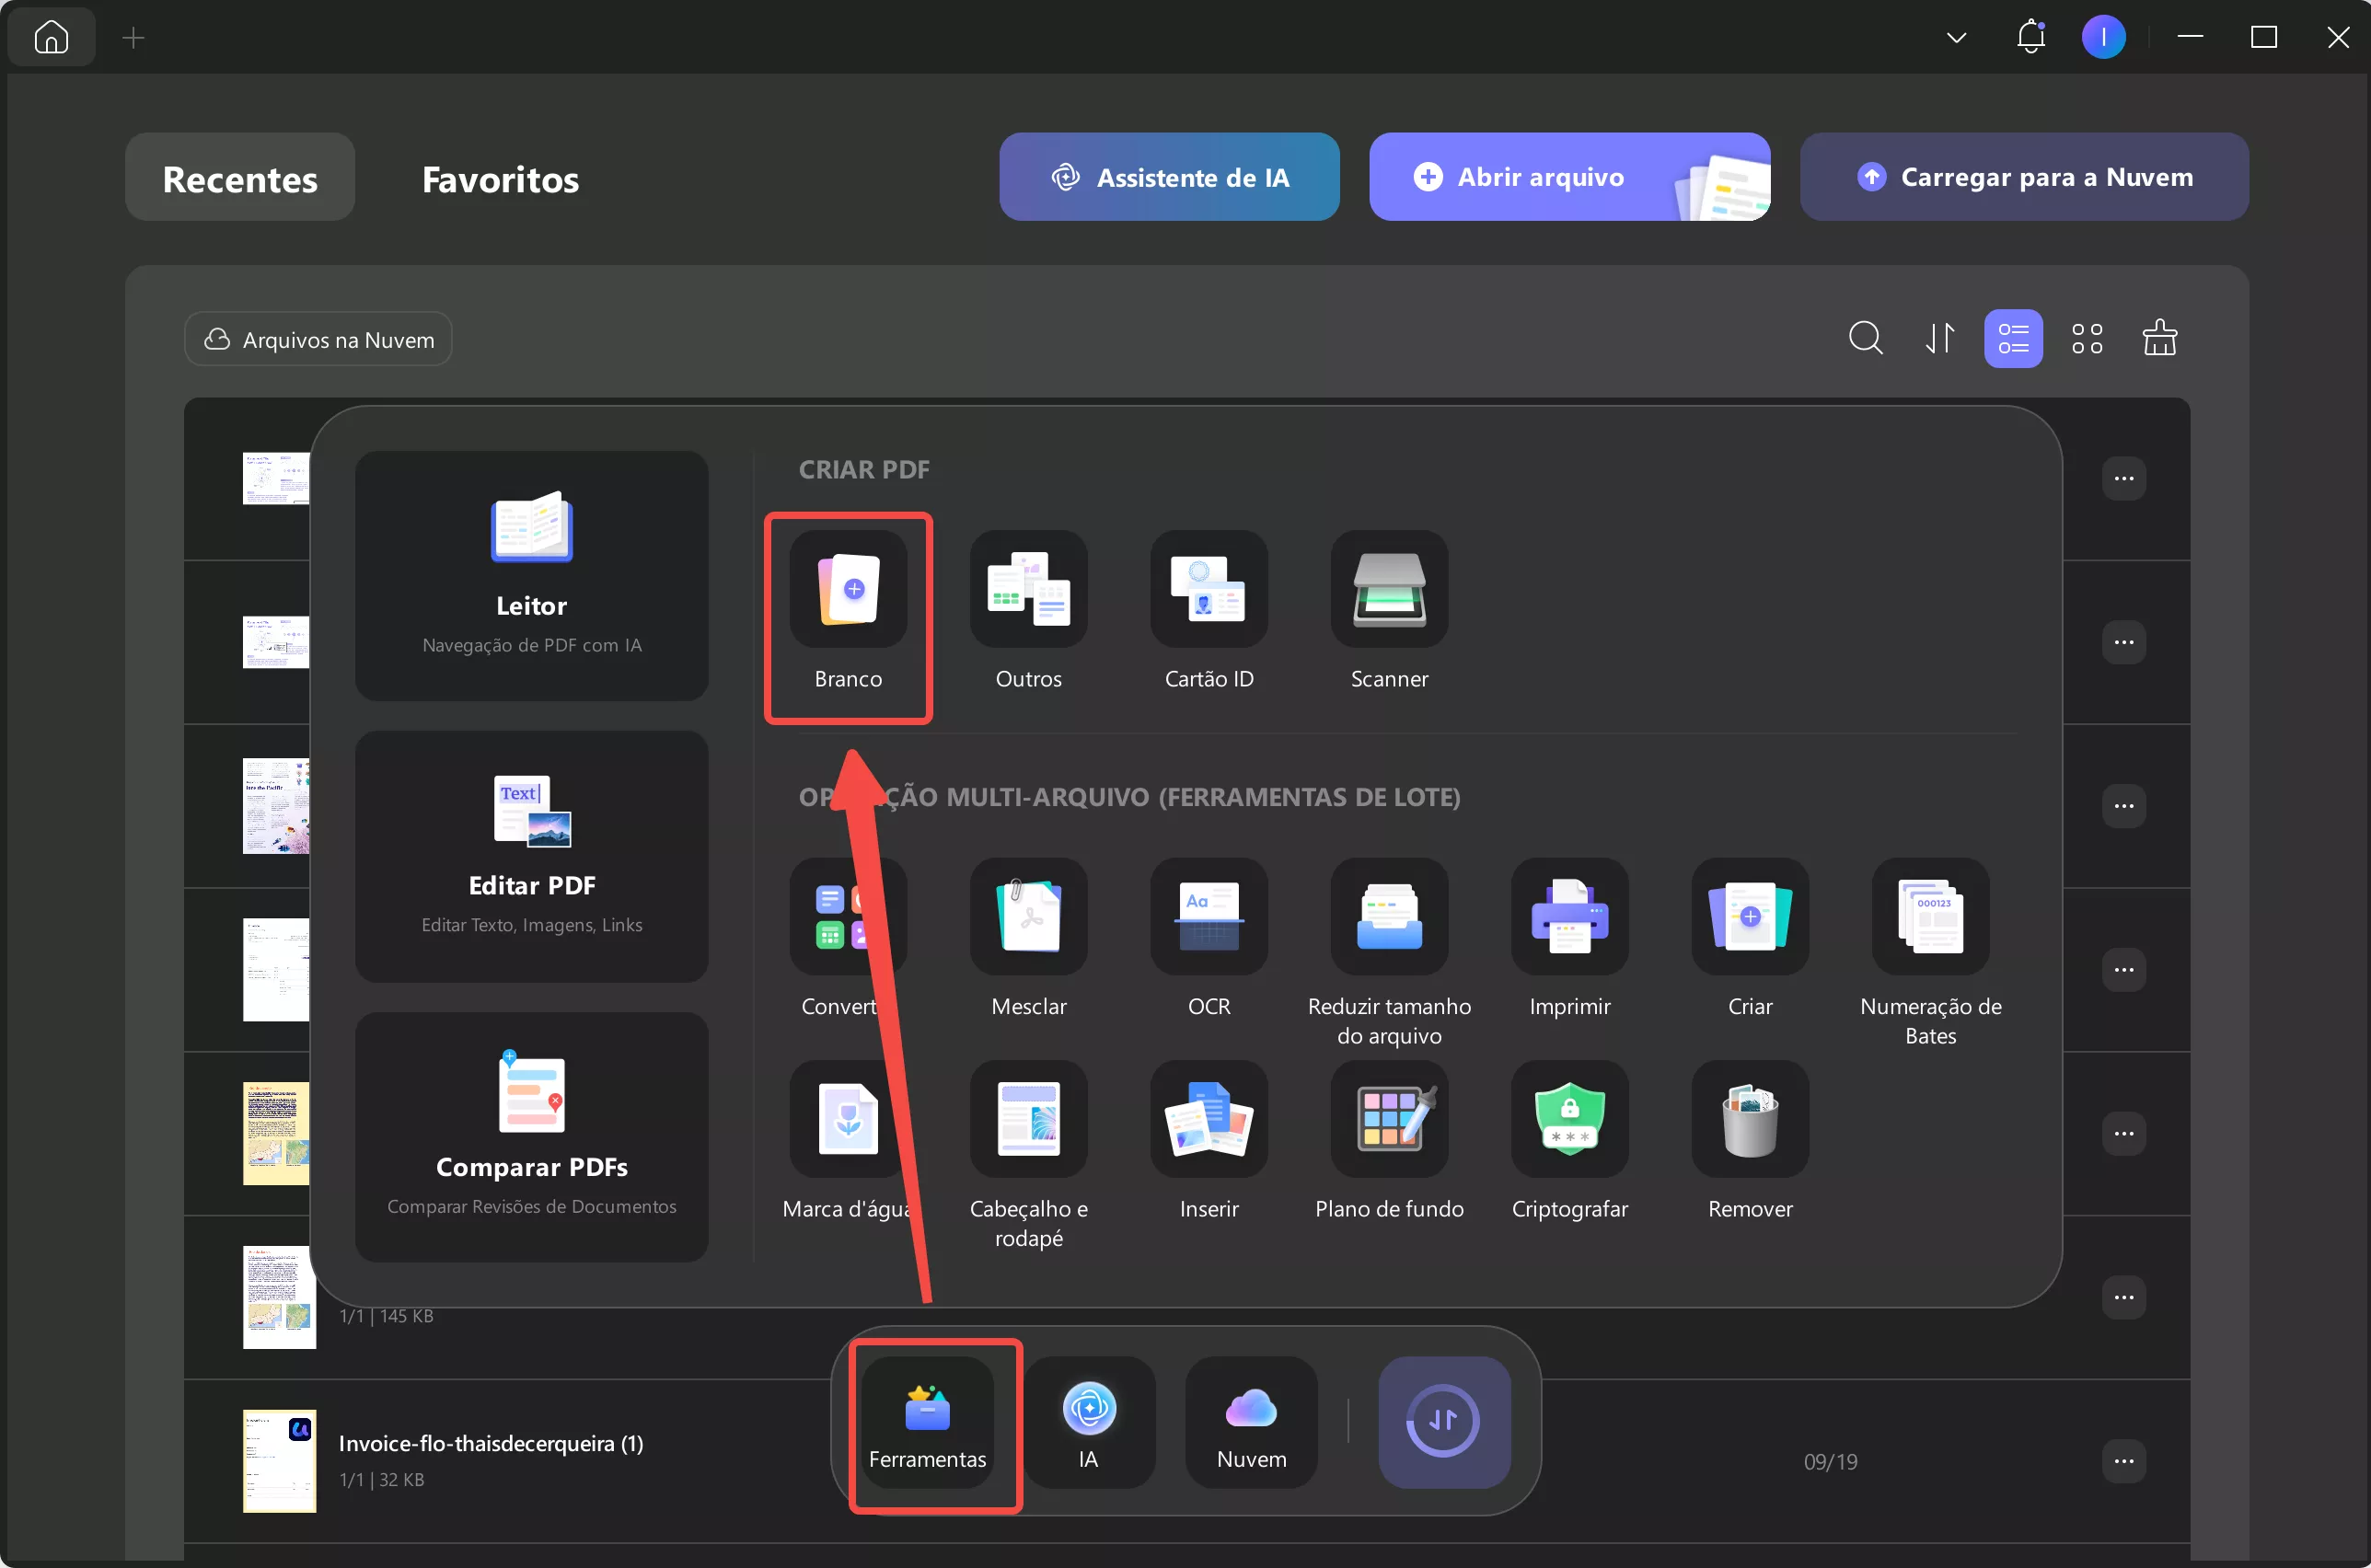Open the Criptografar batch tool
This screenshot has height=1568, width=2371.
point(1569,1120)
